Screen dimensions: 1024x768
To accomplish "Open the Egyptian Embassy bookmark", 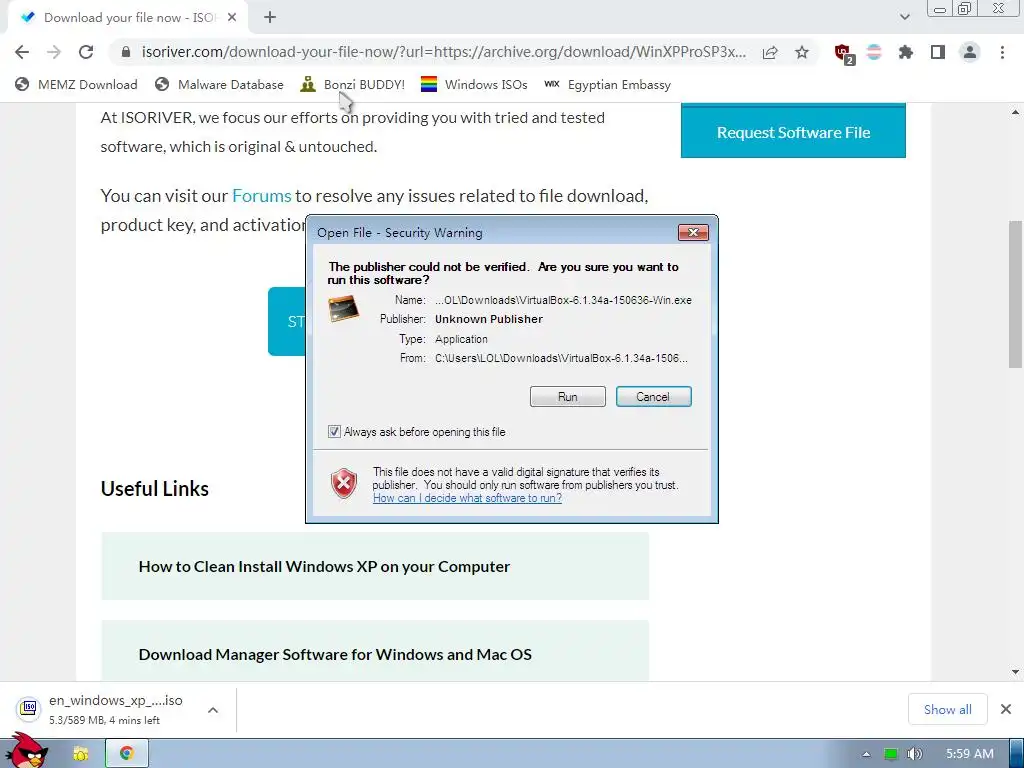I will click(x=607, y=84).
